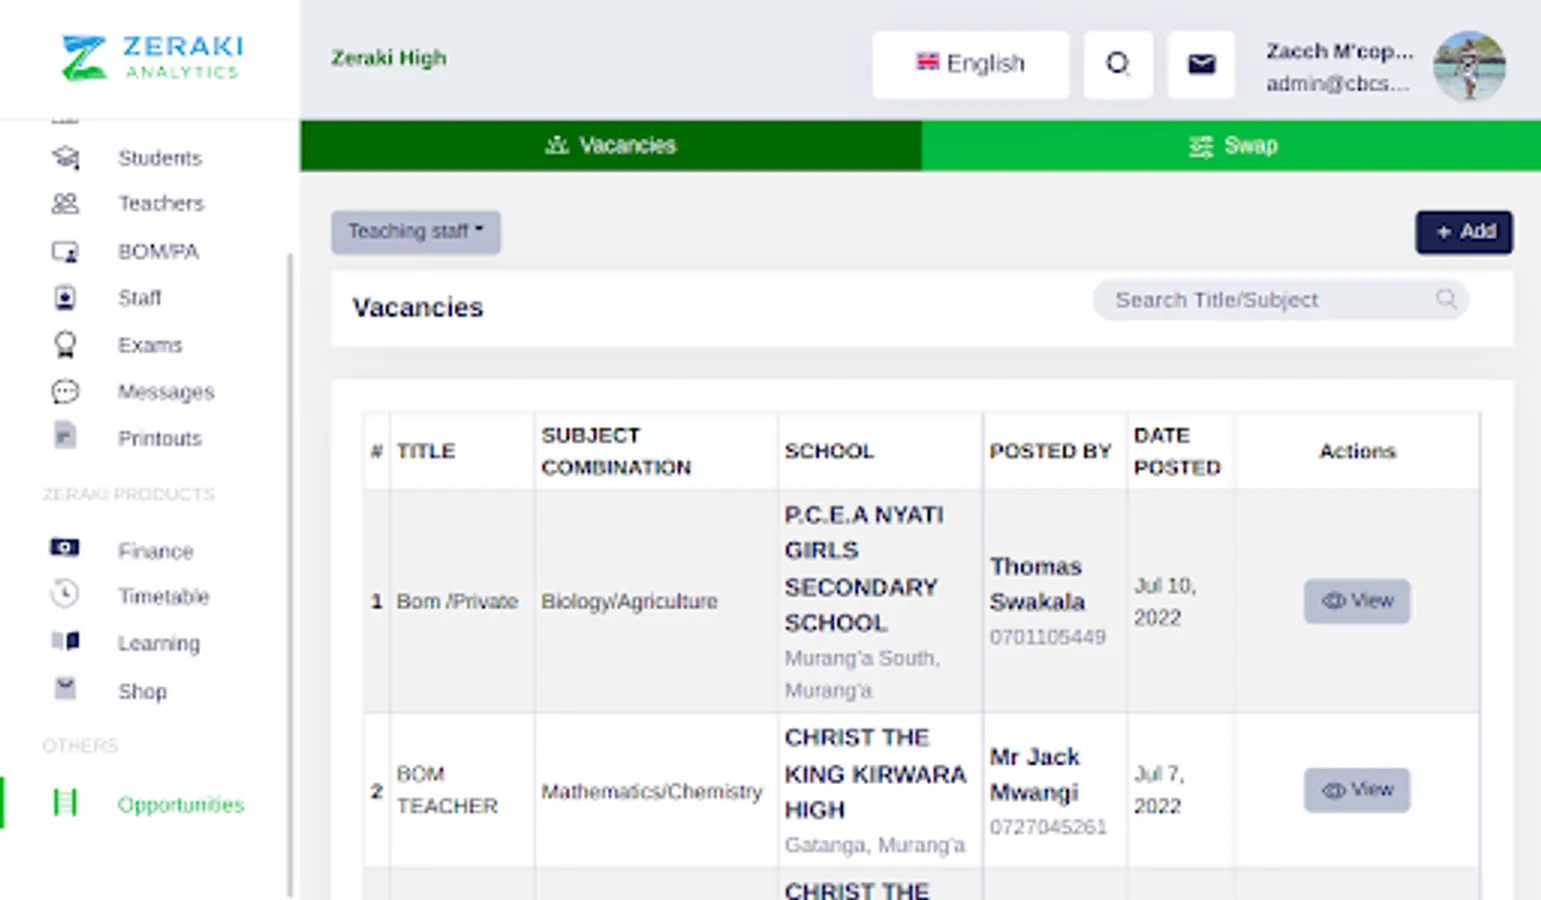Open Learning via its book icon
This screenshot has height=900, width=1541.
pyautogui.click(x=65, y=641)
